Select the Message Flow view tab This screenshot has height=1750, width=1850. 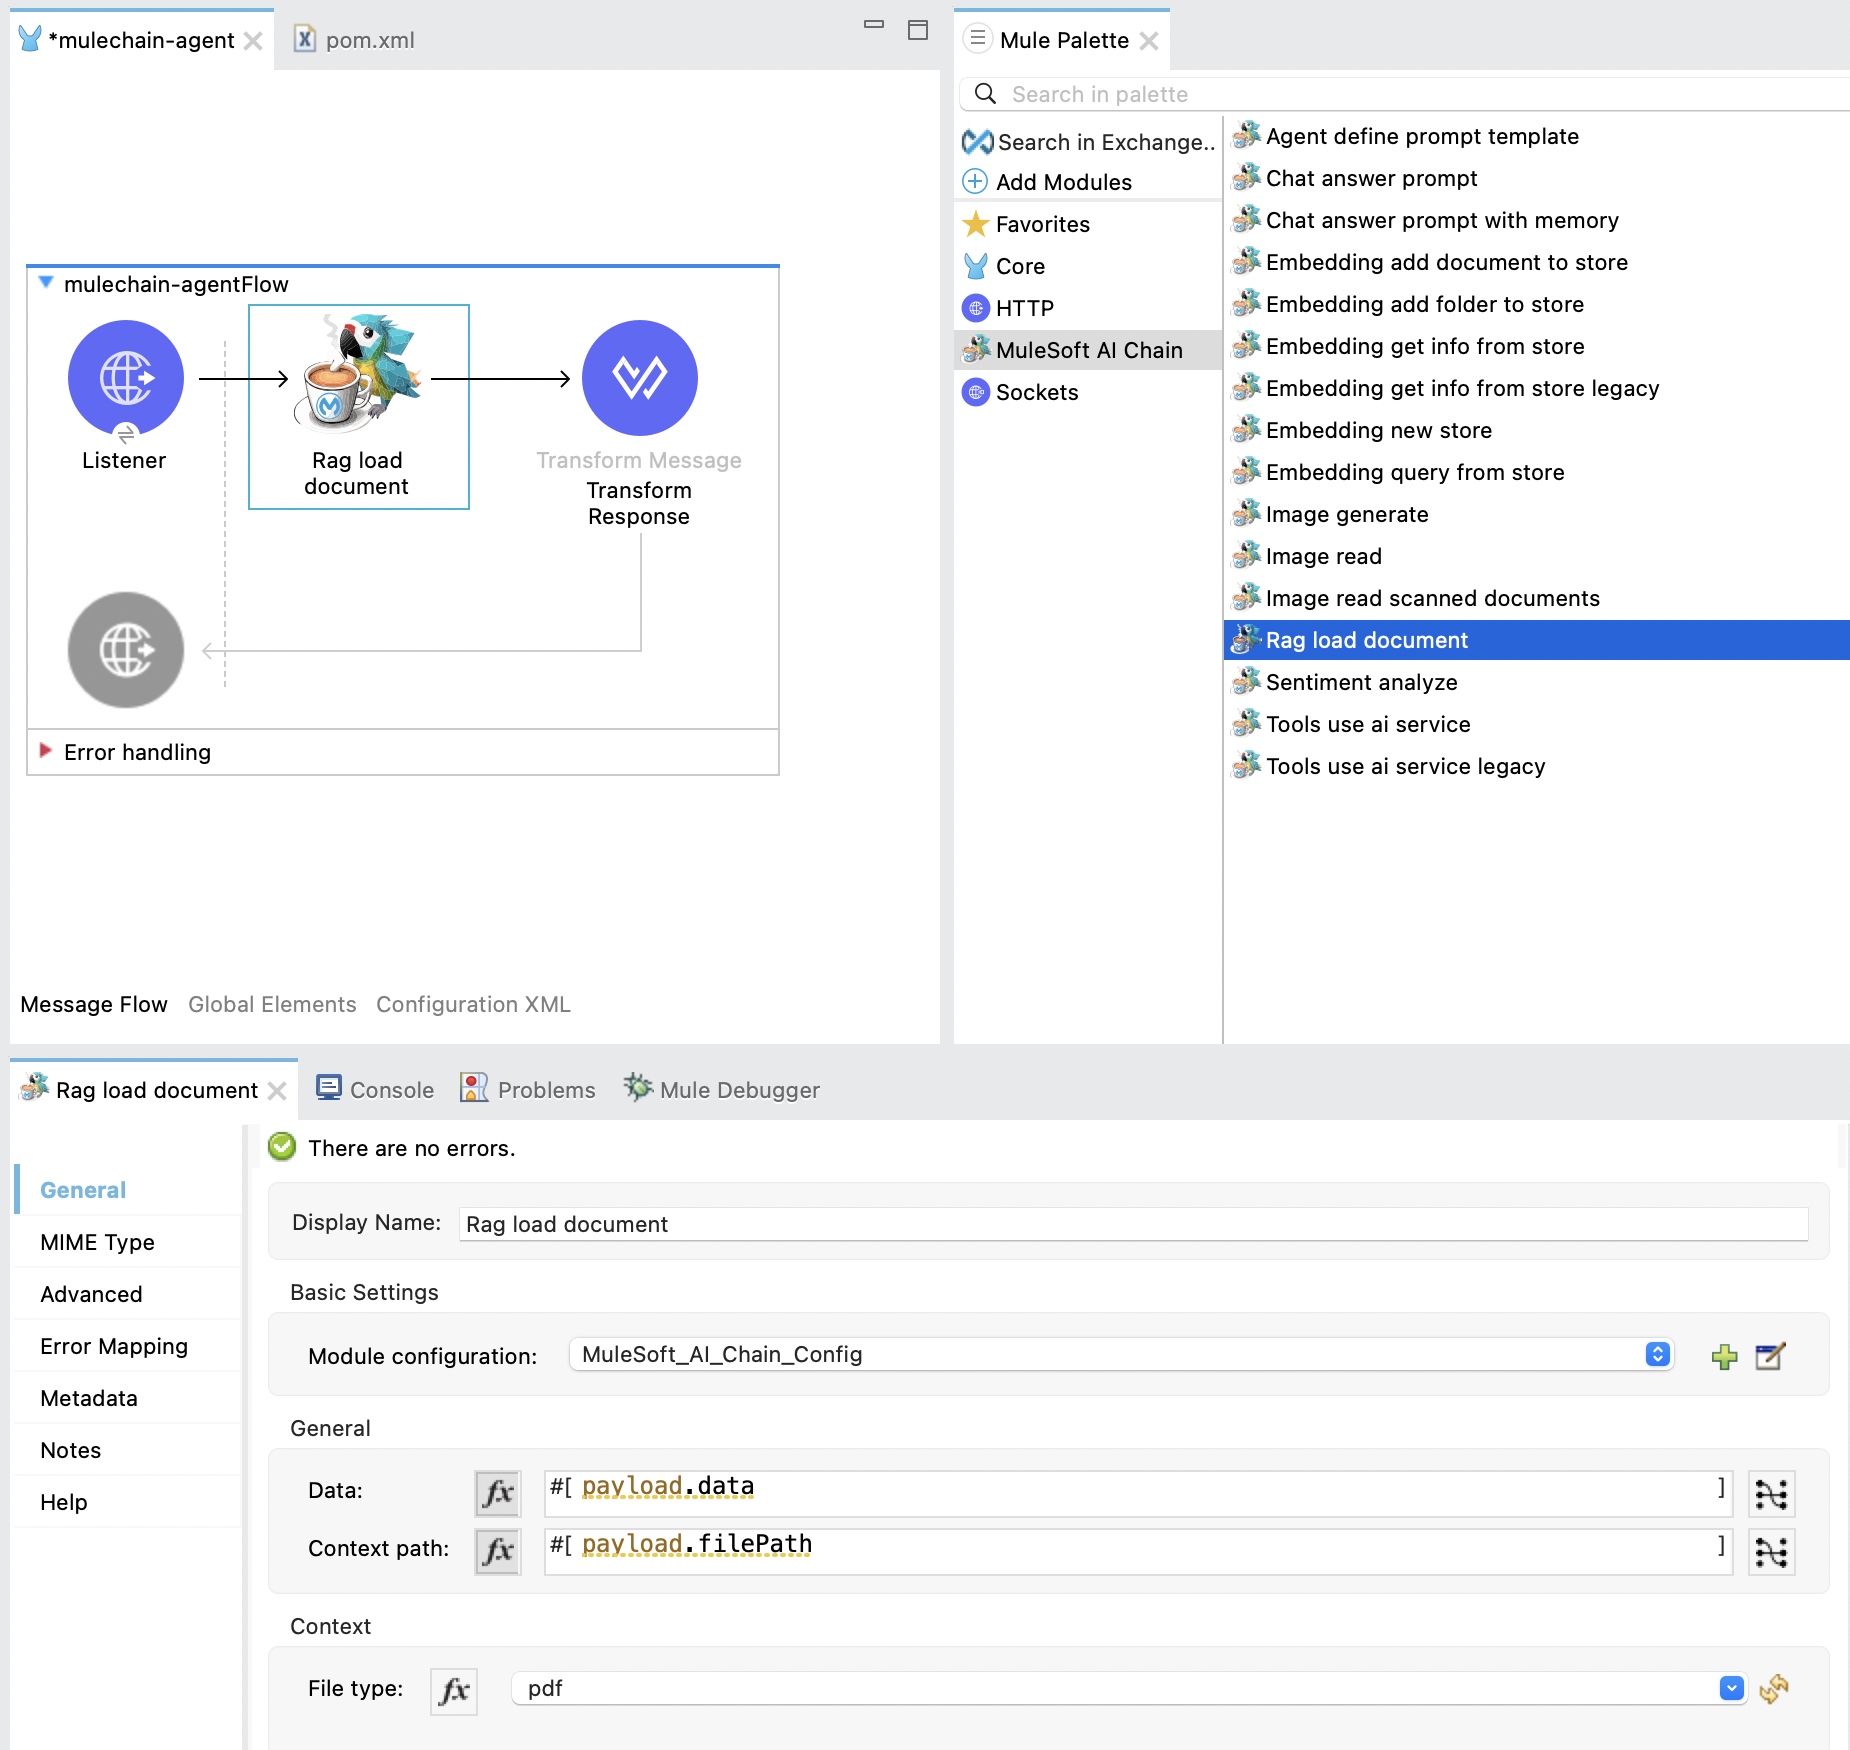[94, 1004]
